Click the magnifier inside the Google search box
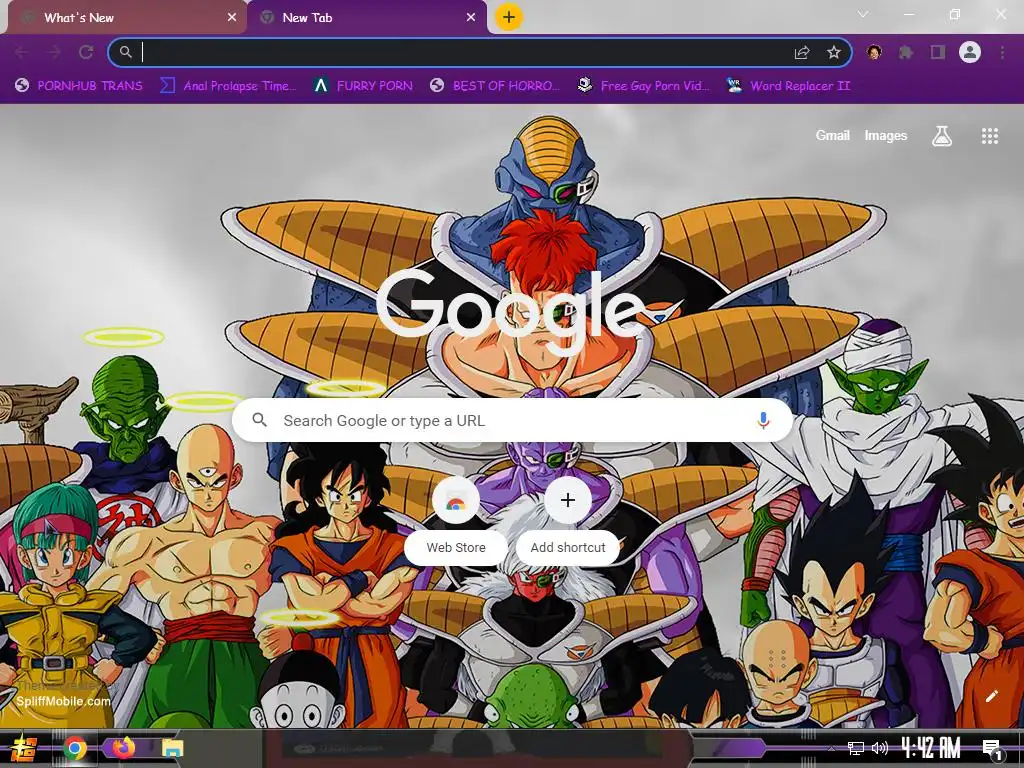Viewport: 1024px width, 768px height. (x=260, y=420)
